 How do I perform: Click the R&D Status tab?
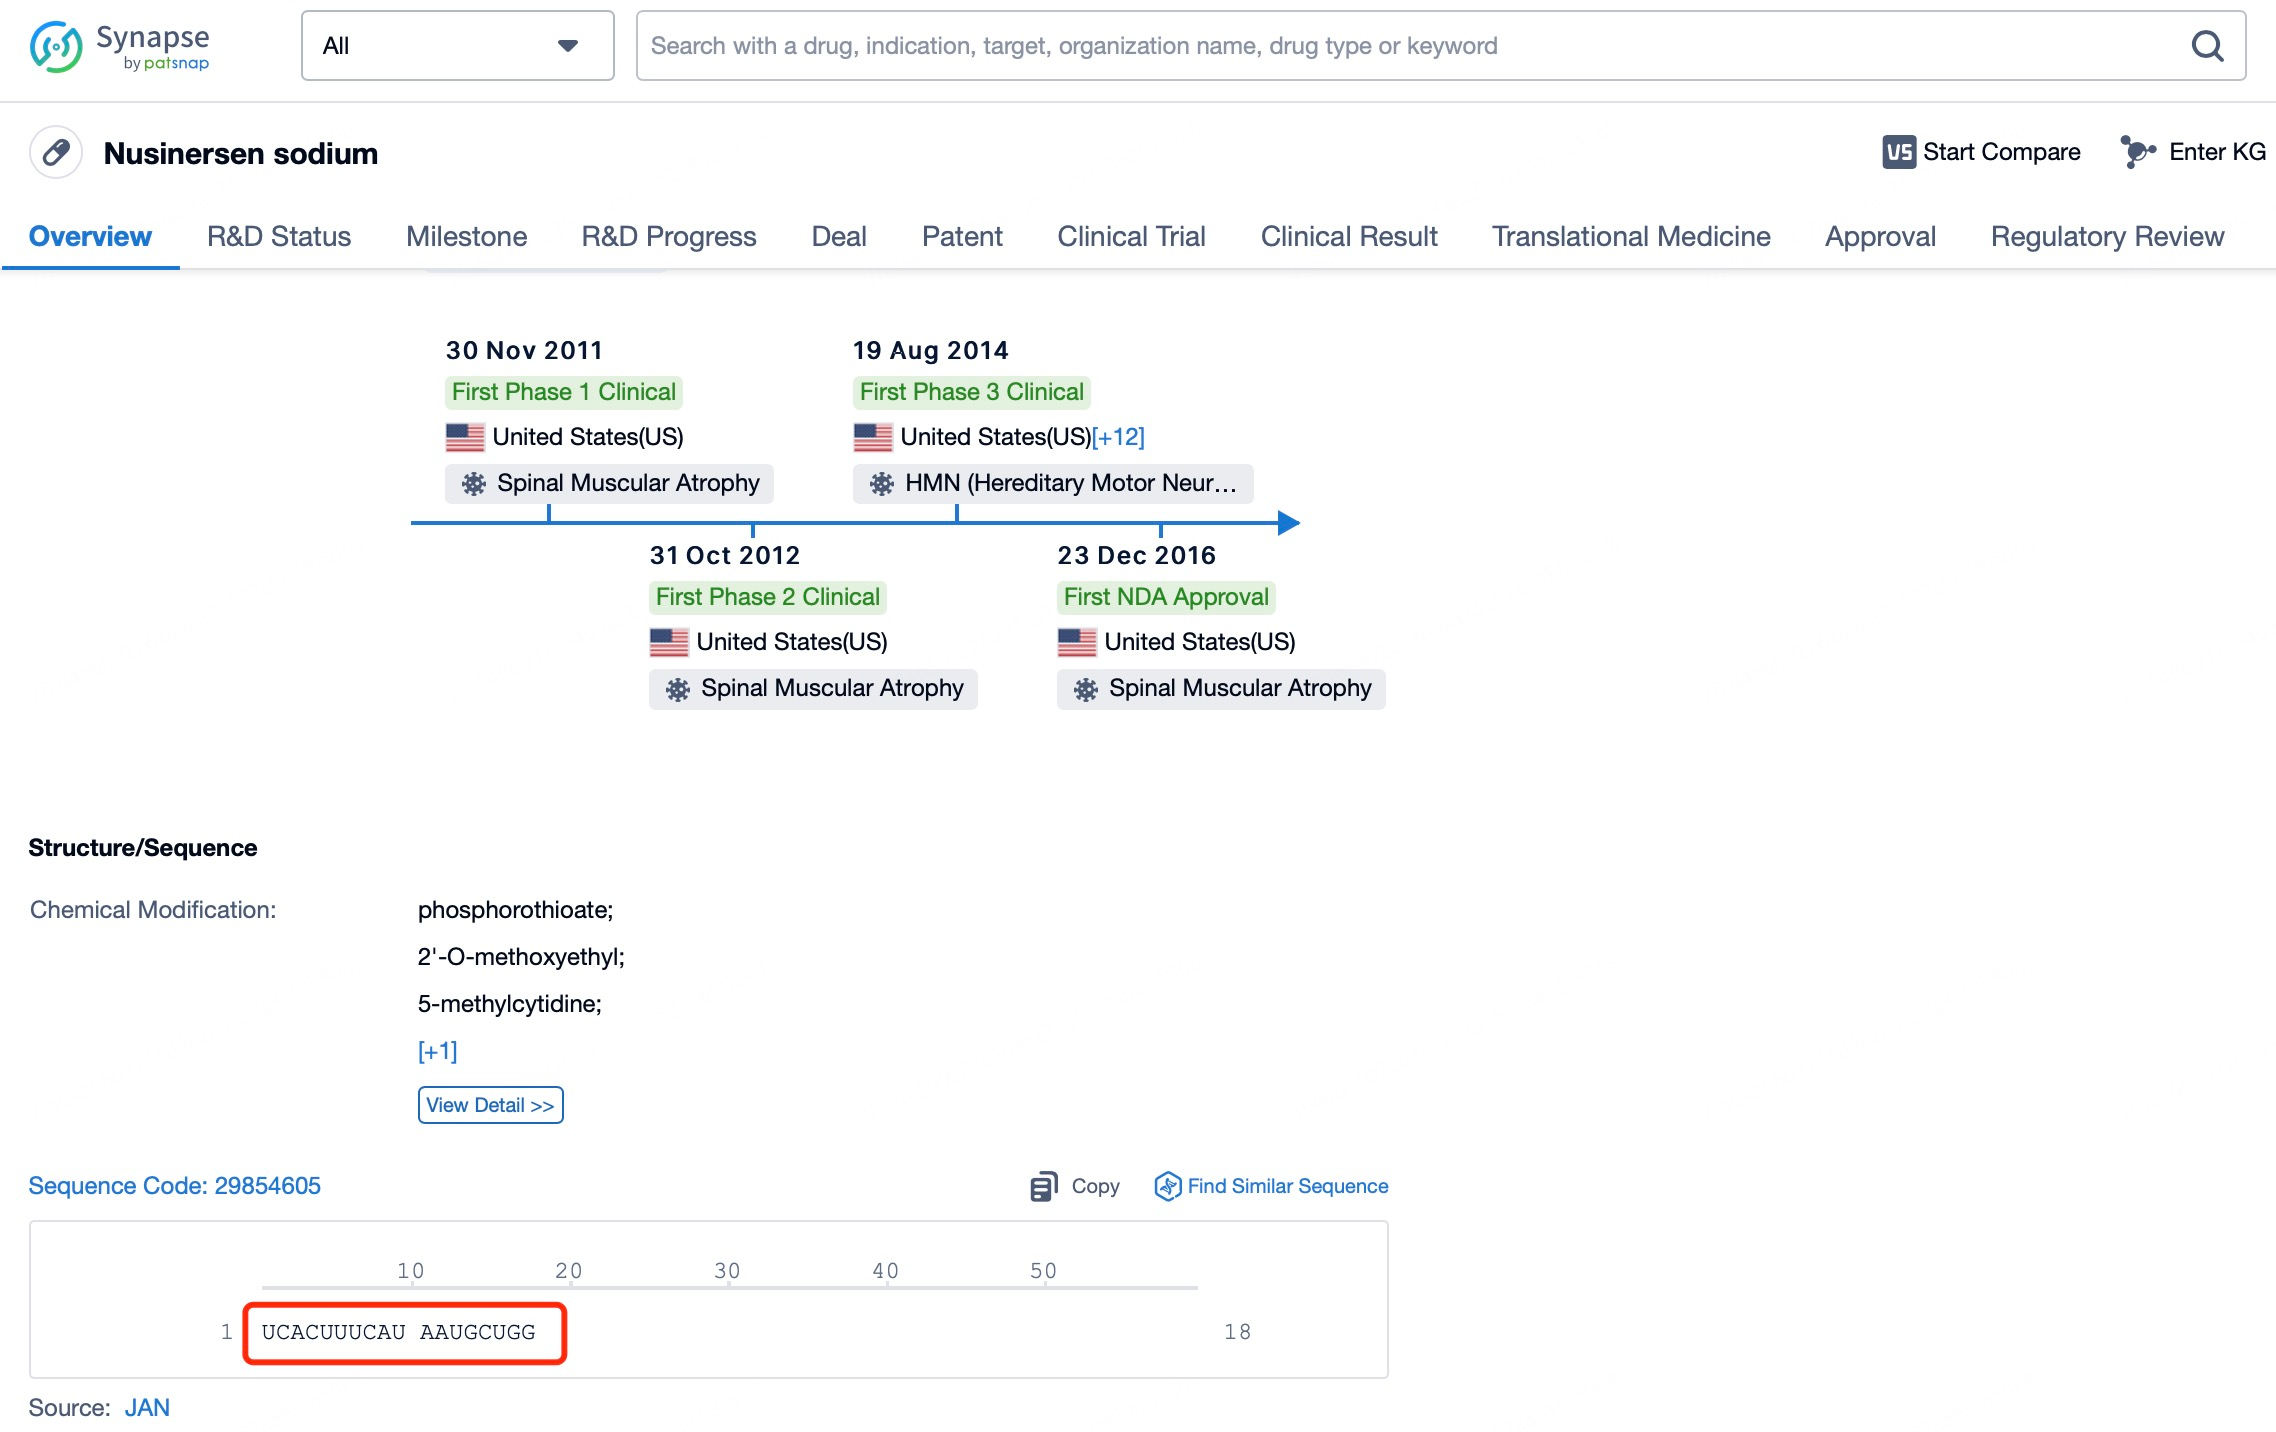(x=279, y=234)
